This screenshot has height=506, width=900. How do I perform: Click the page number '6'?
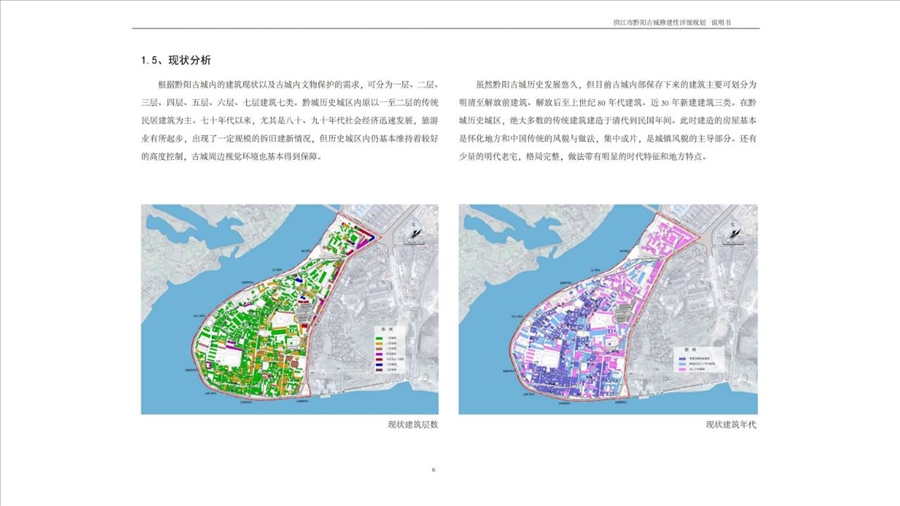point(433,470)
